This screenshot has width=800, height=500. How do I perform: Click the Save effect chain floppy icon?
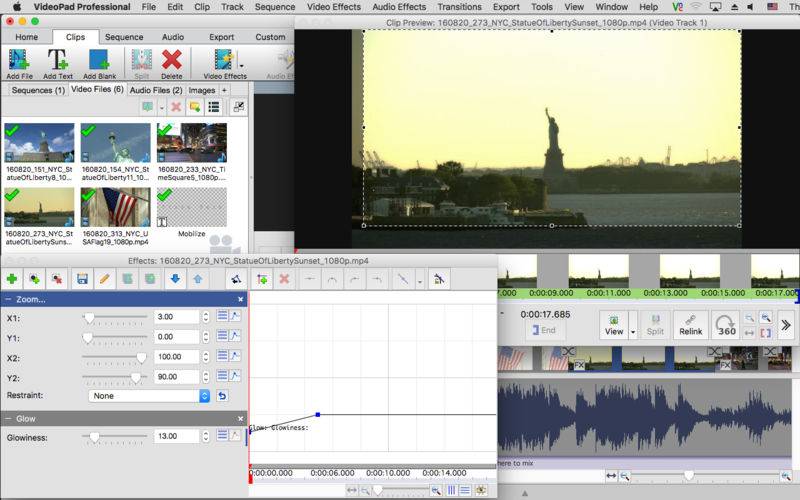click(x=82, y=279)
